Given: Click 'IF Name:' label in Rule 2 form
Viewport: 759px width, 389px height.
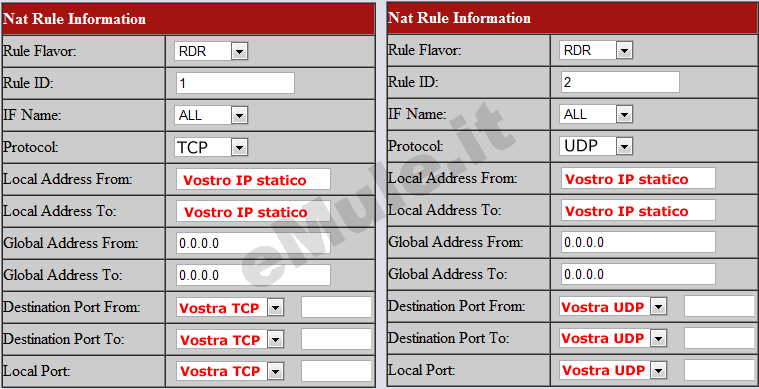Looking at the screenshot, I should (417, 114).
